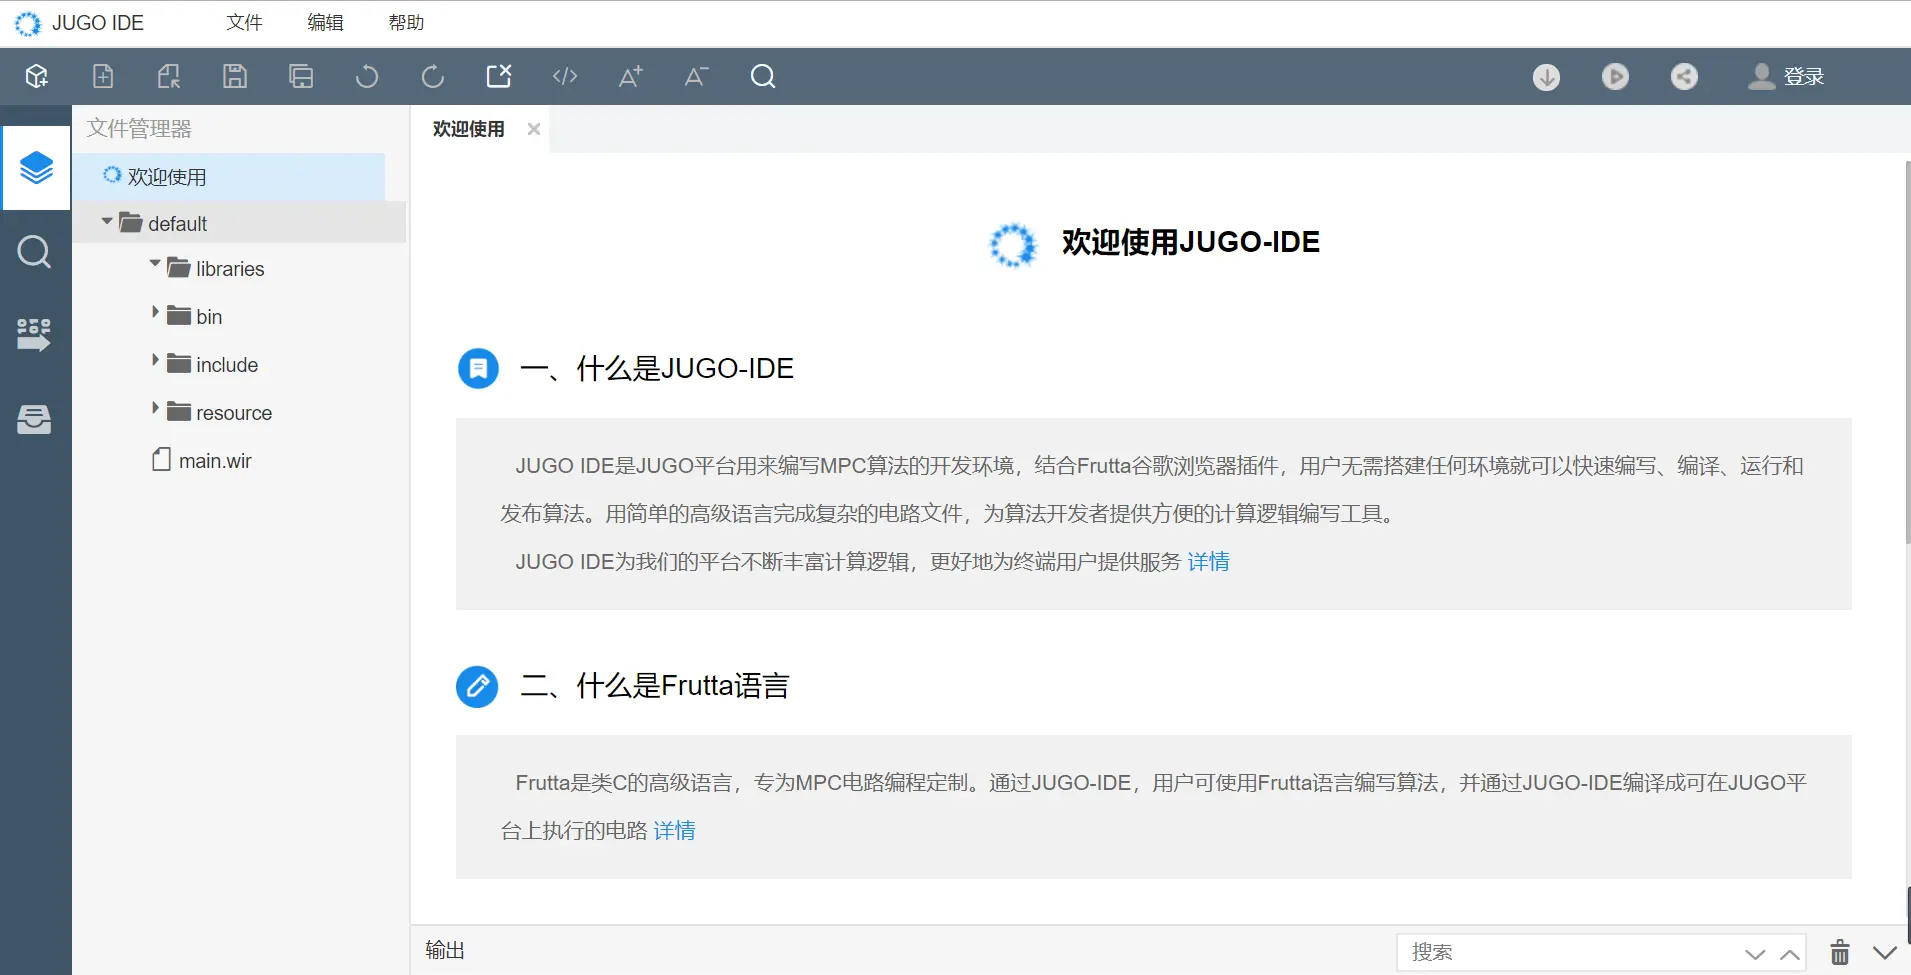Expand the resource folder

point(155,408)
